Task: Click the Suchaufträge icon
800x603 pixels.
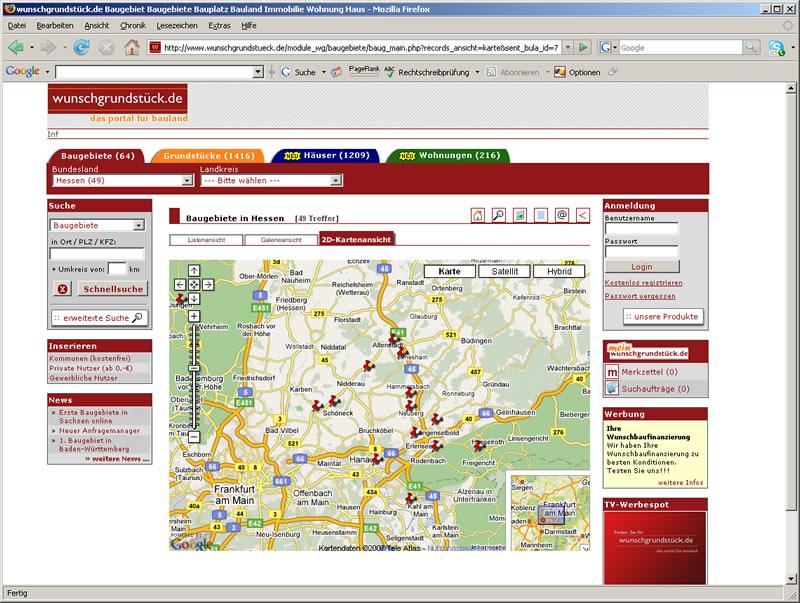Action: [612, 388]
